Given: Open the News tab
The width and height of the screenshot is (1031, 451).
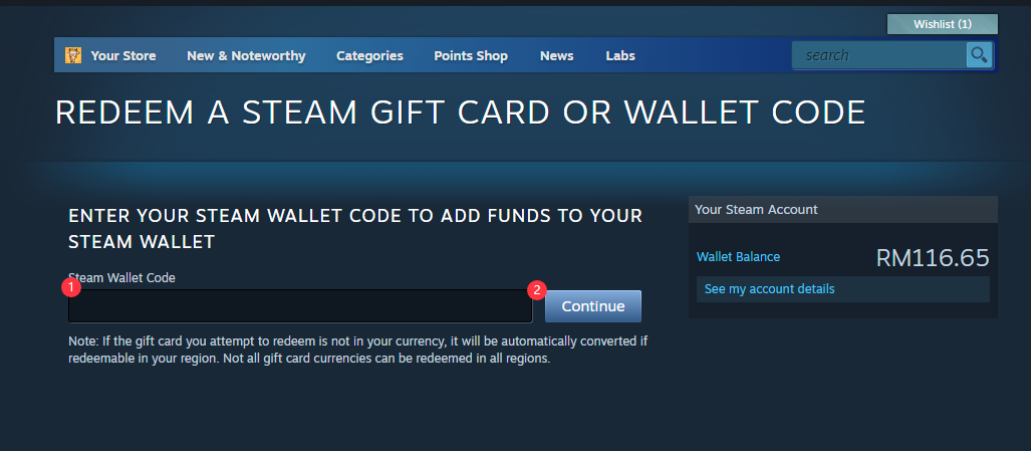Looking at the screenshot, I should pyautogui.click(x=557, y=56).
